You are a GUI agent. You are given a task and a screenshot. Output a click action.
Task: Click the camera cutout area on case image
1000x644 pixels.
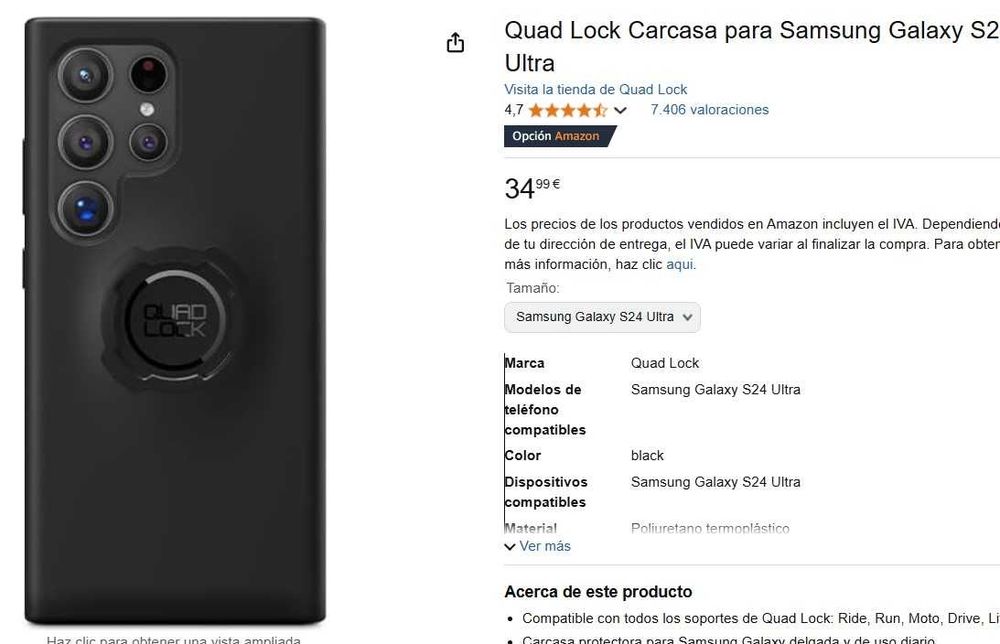coord(114,140)
